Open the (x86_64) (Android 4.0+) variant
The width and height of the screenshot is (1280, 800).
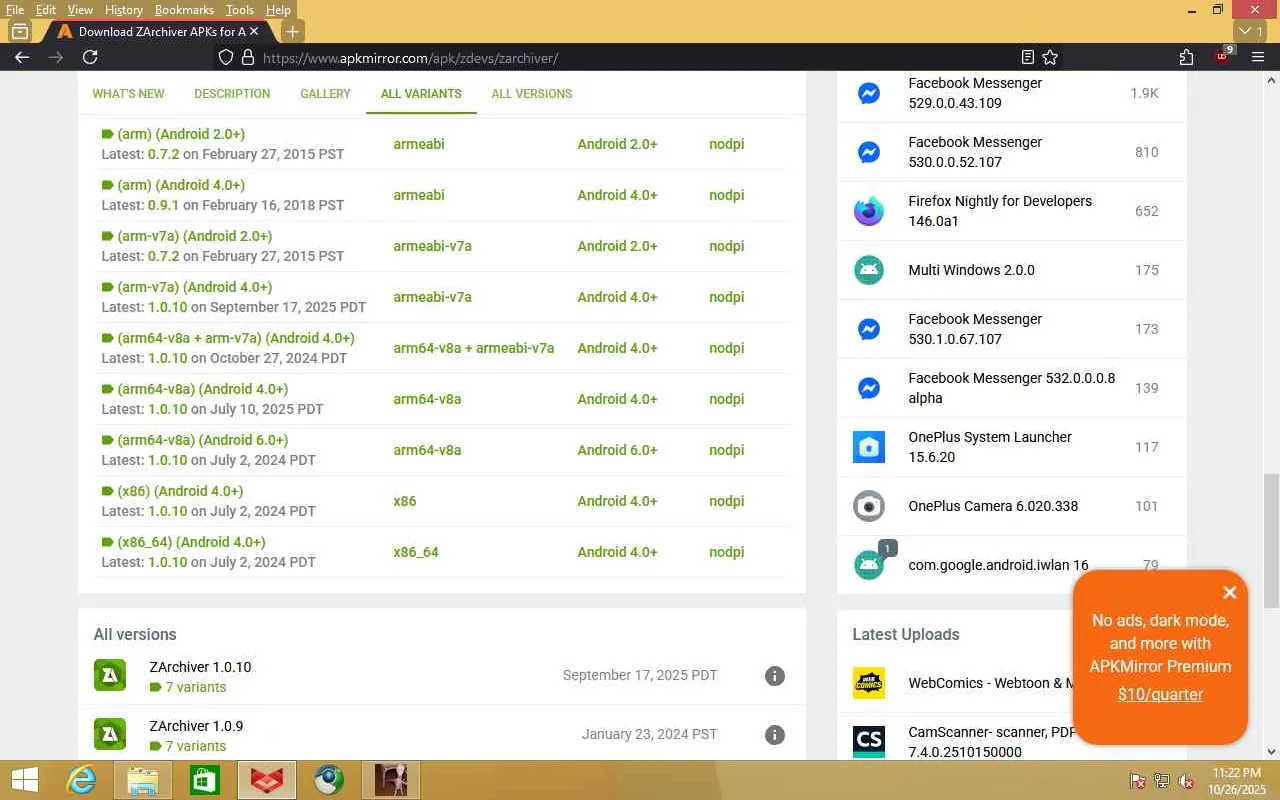[x=191, y=542]
